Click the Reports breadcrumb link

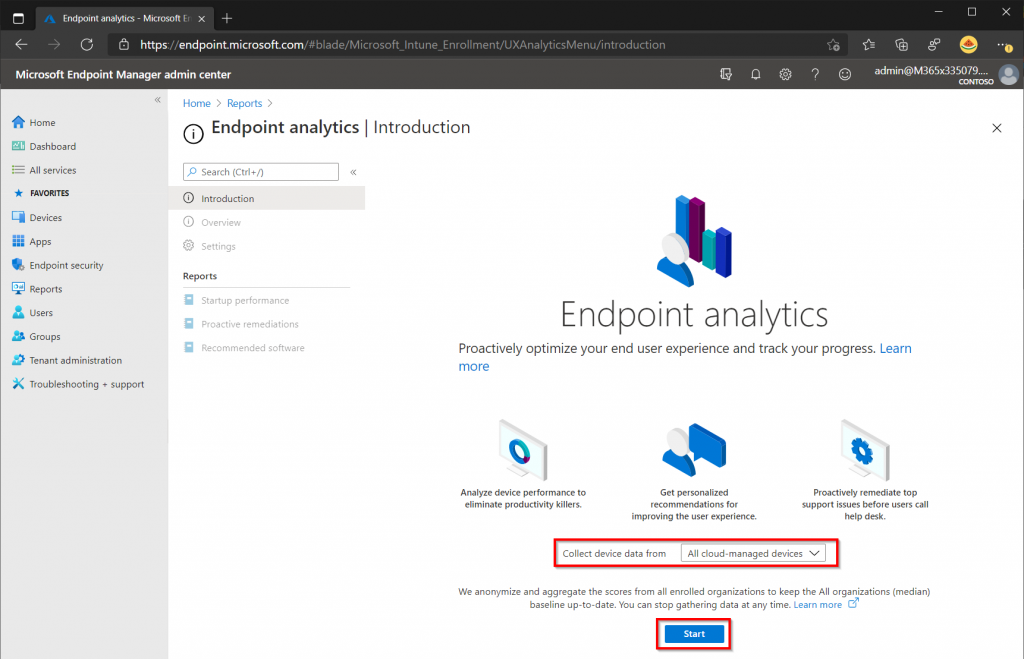244,103
